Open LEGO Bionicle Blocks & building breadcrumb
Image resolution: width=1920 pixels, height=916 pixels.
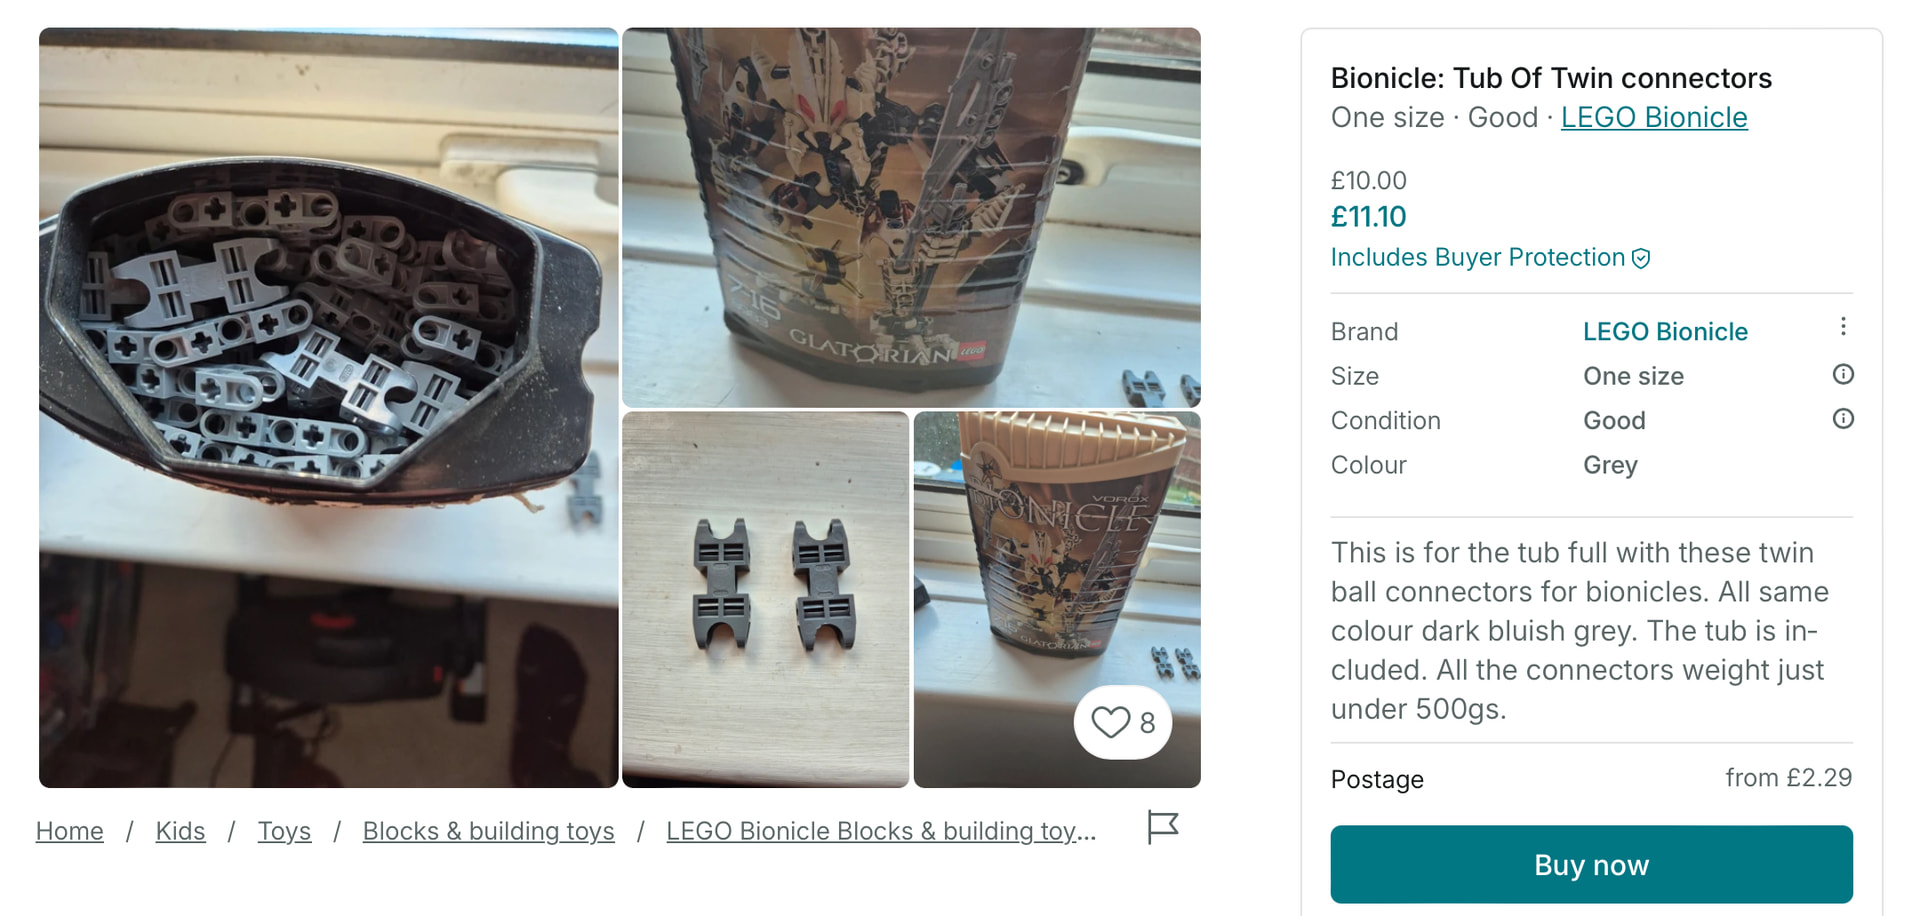click(x=880, y=831)
